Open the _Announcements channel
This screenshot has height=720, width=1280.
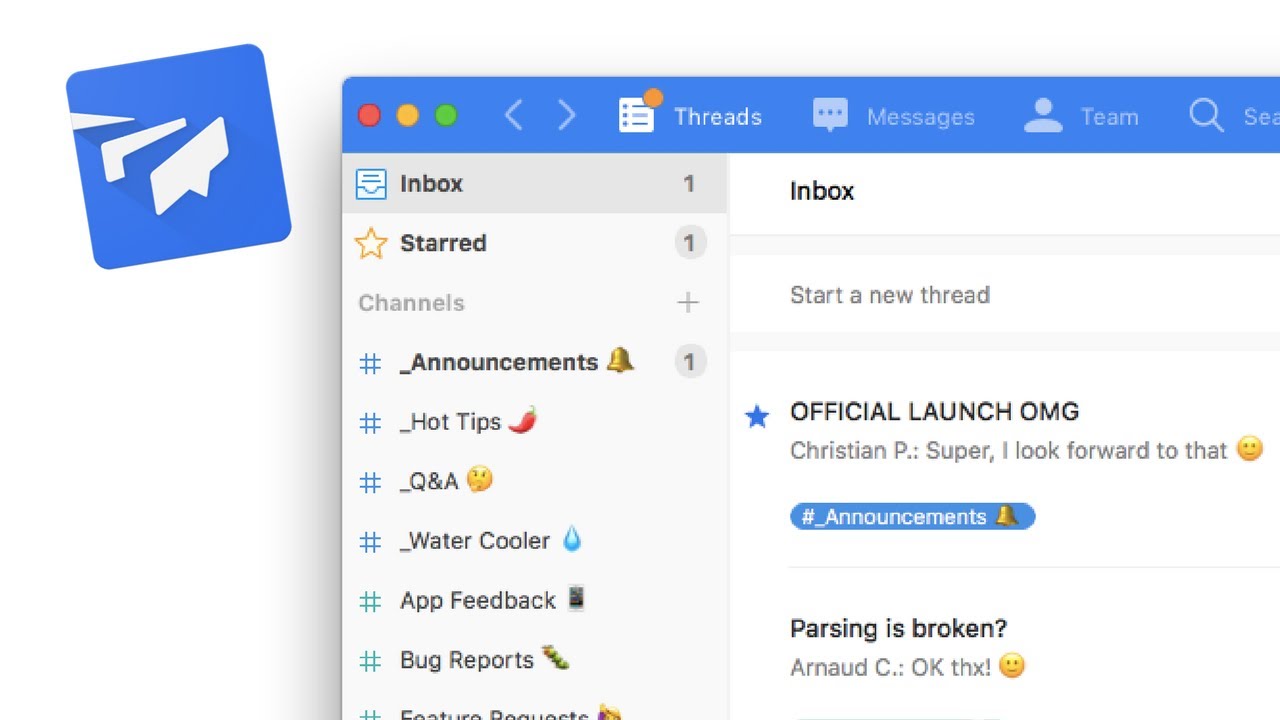534,362
